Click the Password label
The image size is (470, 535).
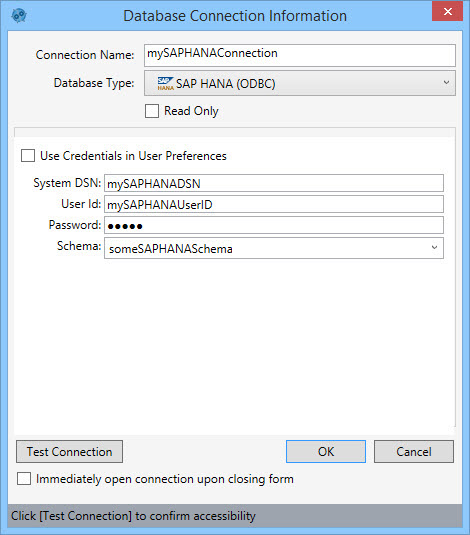pos(75,225)
